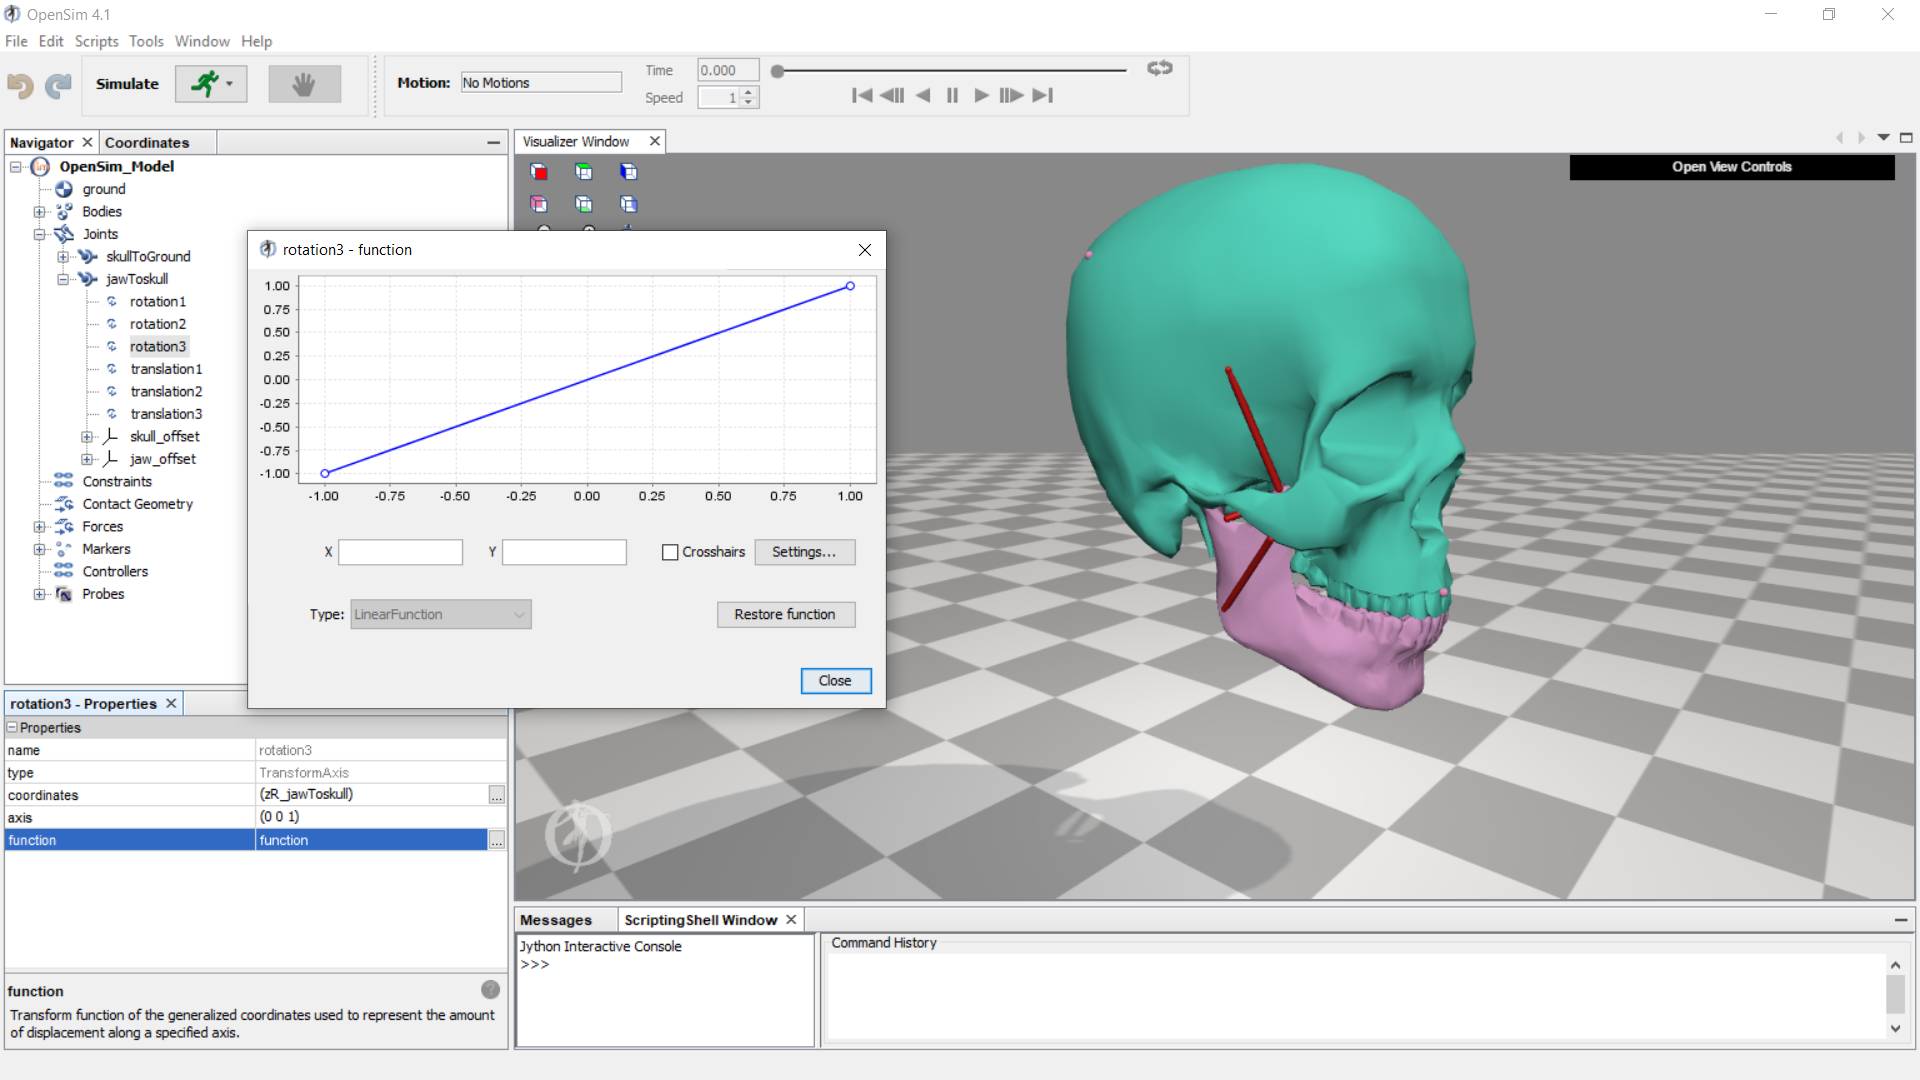The image size is (1920, 1080).
Task: Toggle loop playback icon next to the time slider
Action: tap(1160, 68)
